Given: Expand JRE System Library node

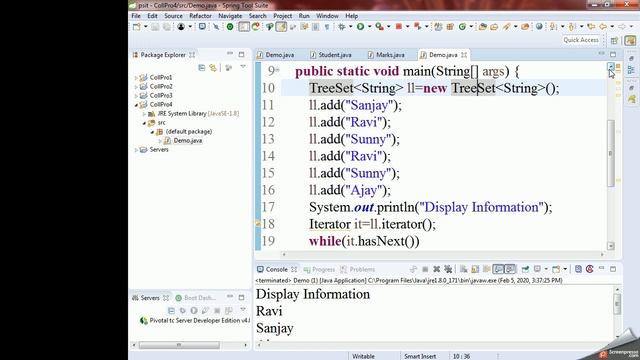Looking at the screenshot, I should point(144,114).
